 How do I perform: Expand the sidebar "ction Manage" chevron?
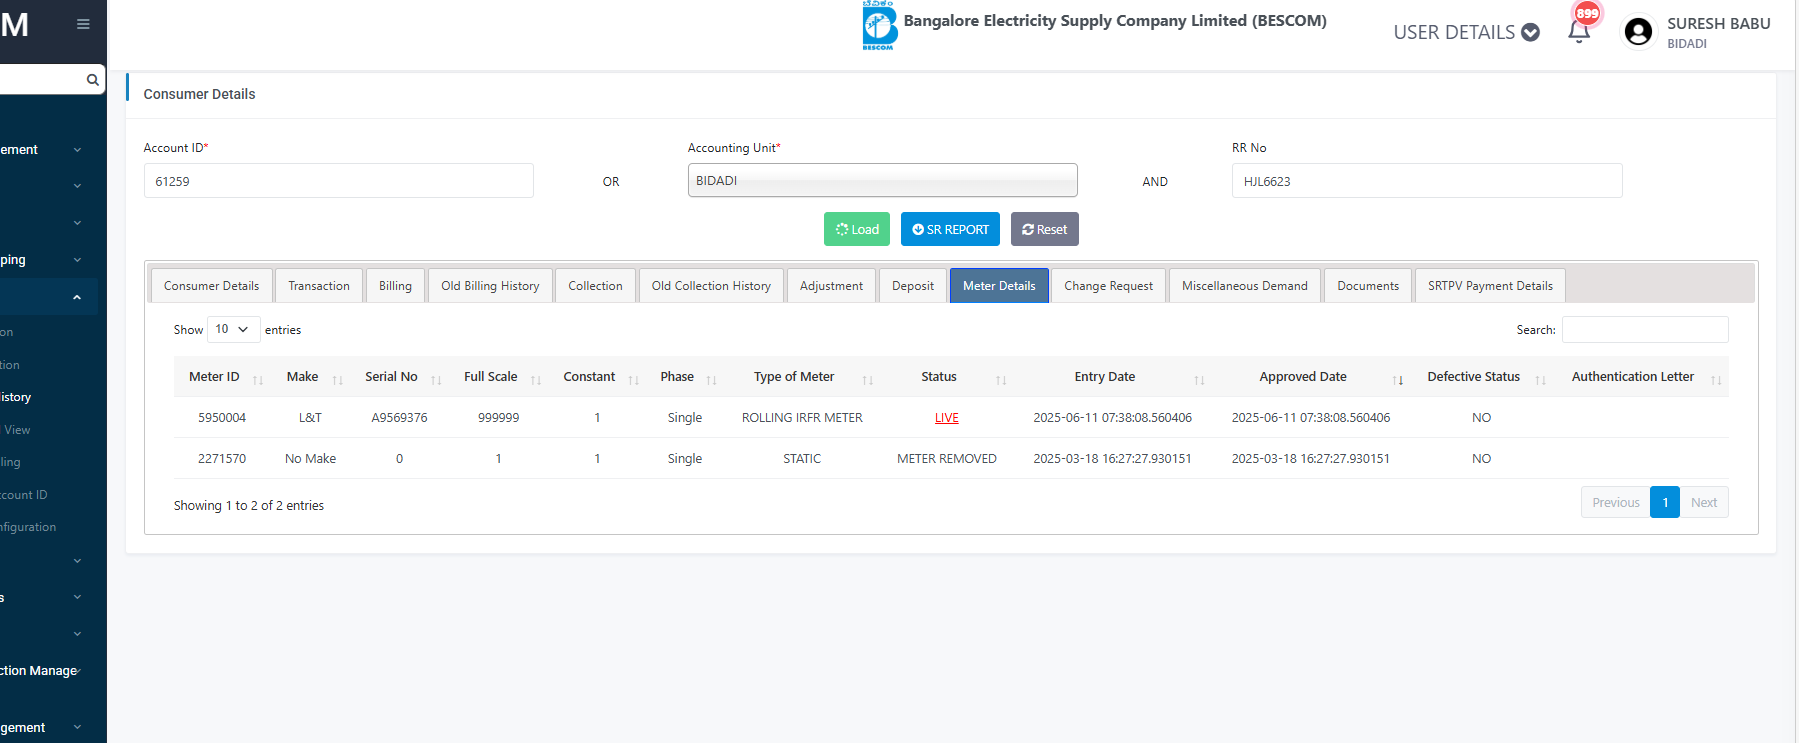[78, 670]
